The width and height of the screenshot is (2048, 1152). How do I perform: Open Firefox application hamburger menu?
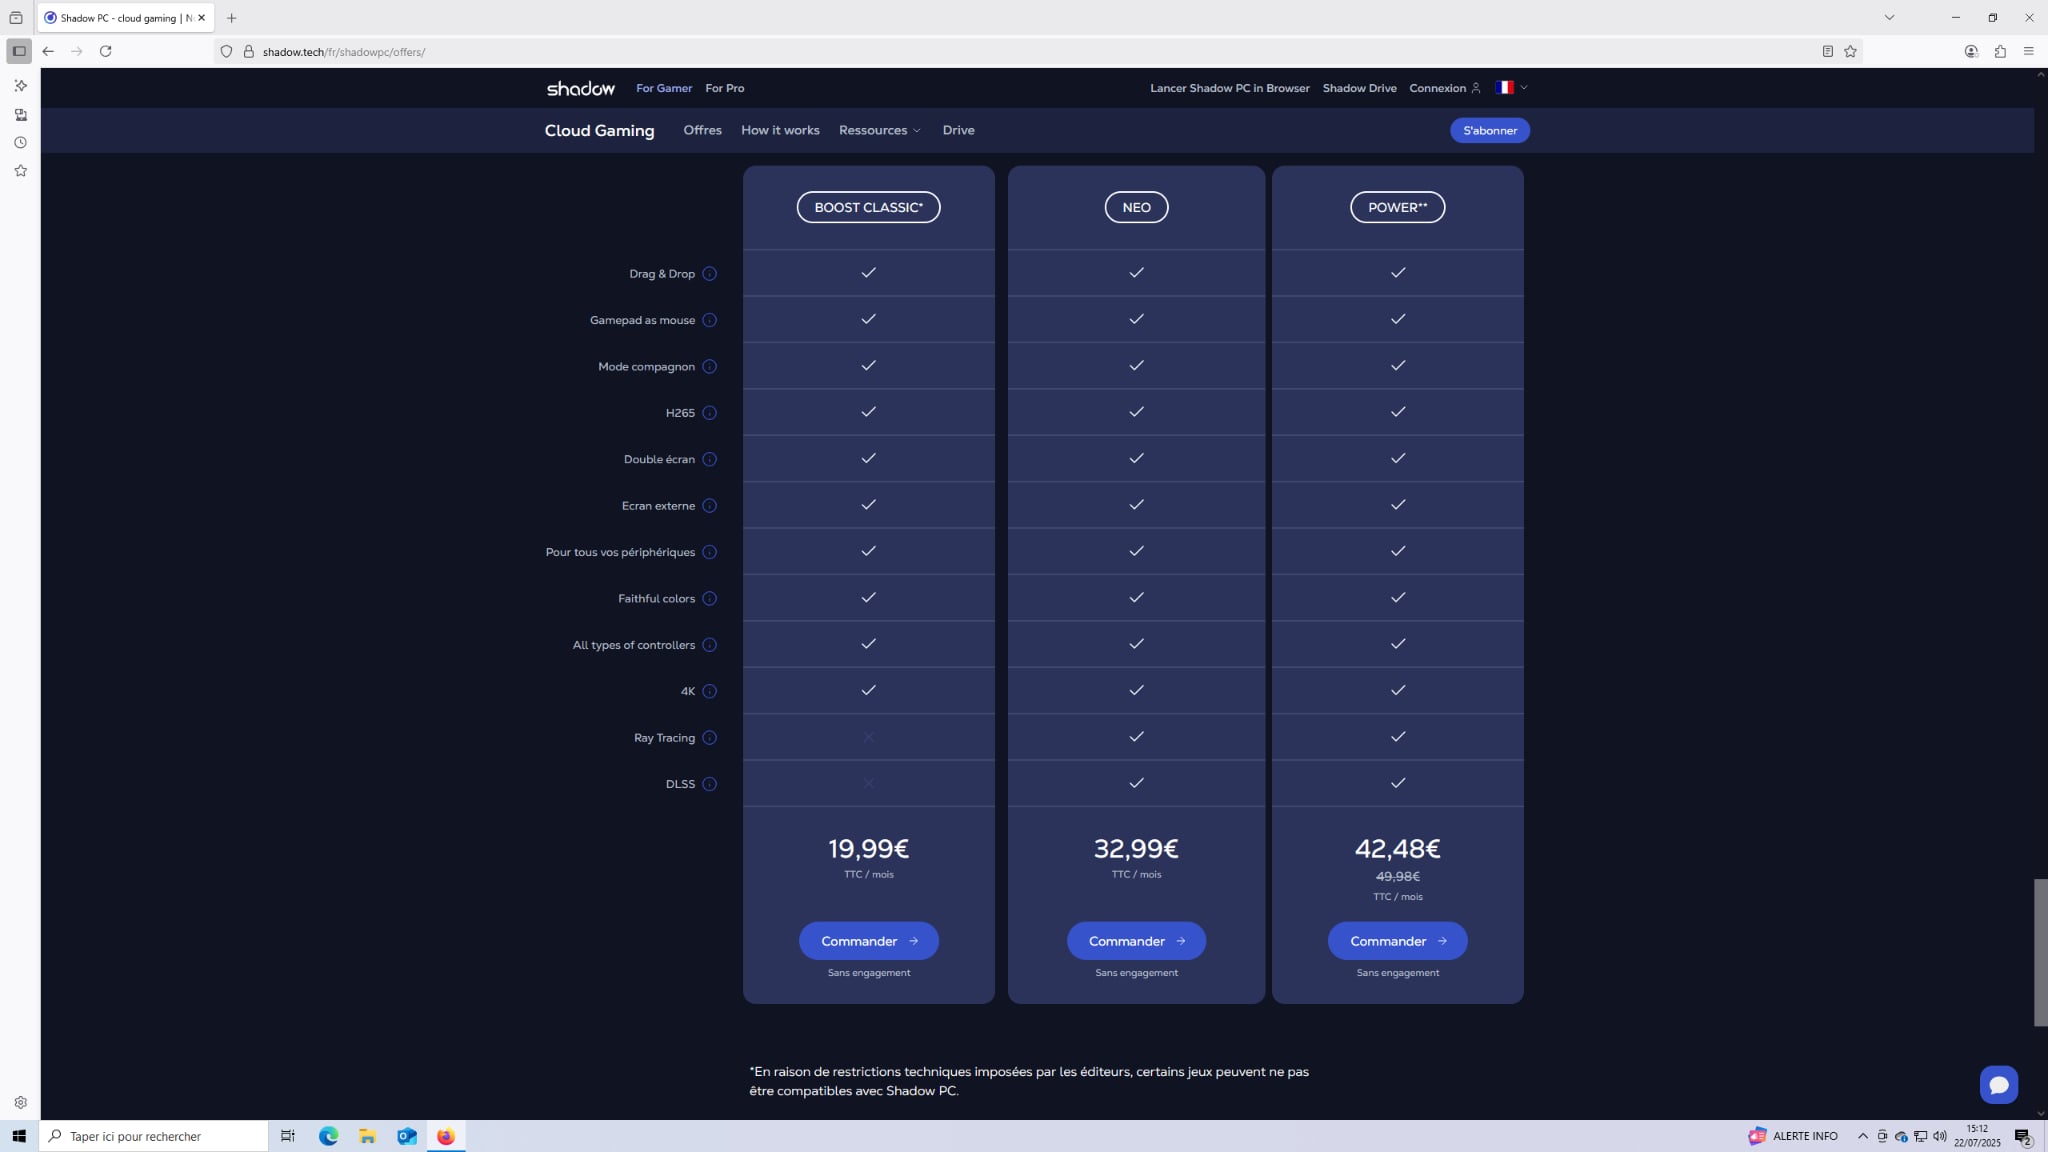click(x=2028, y=52)
